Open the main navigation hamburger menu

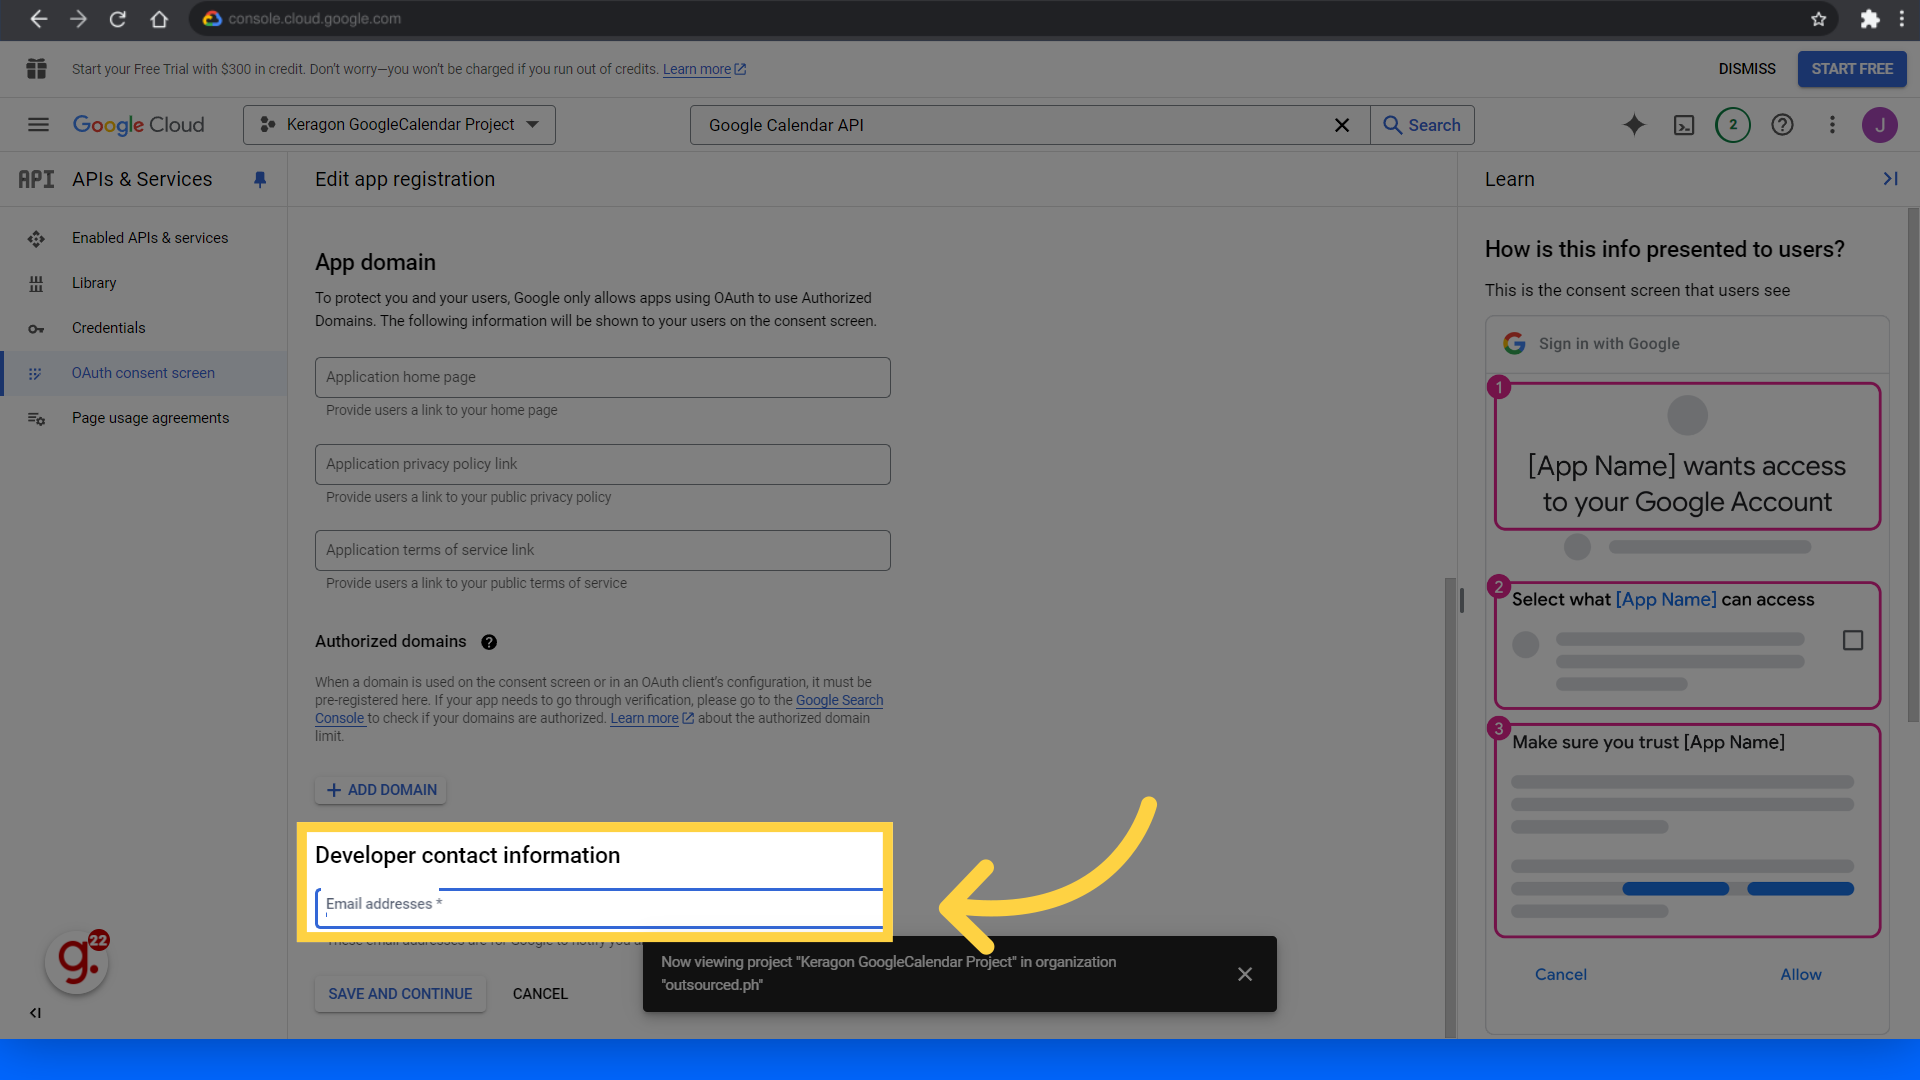click(38, 125)
